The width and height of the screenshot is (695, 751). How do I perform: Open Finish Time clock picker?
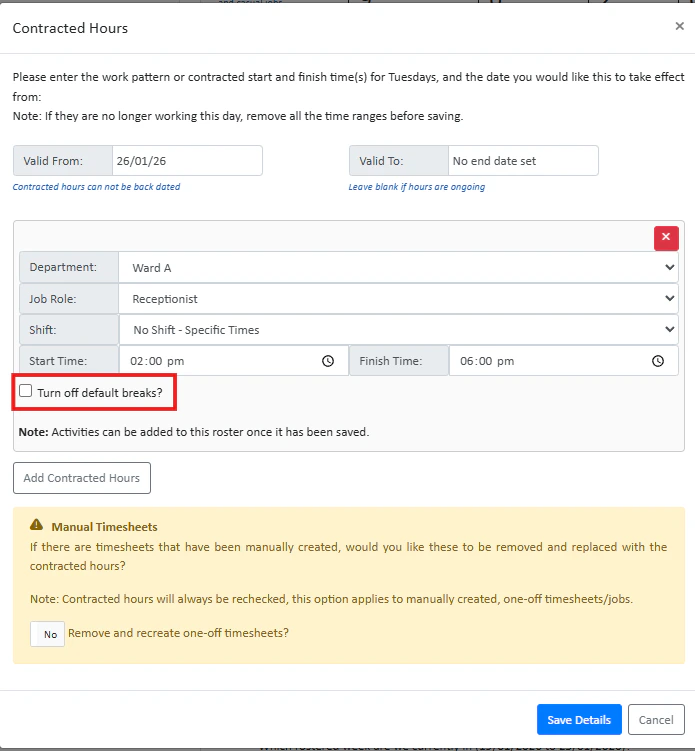658,361
